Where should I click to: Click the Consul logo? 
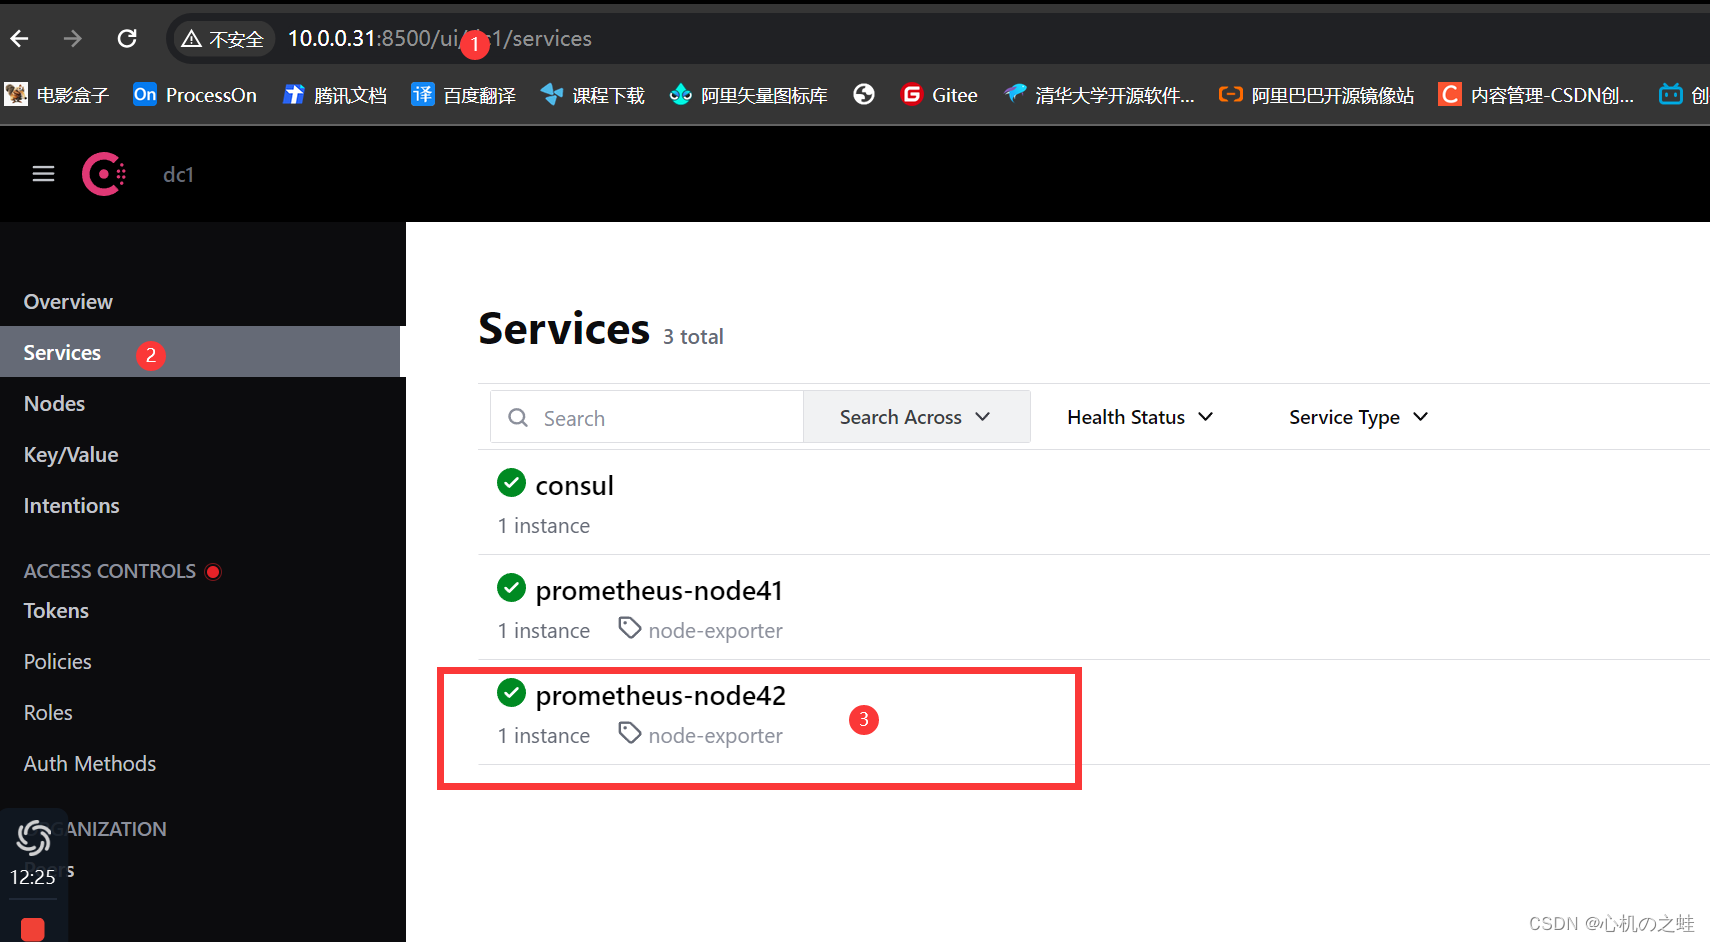[x=104, y=174]
